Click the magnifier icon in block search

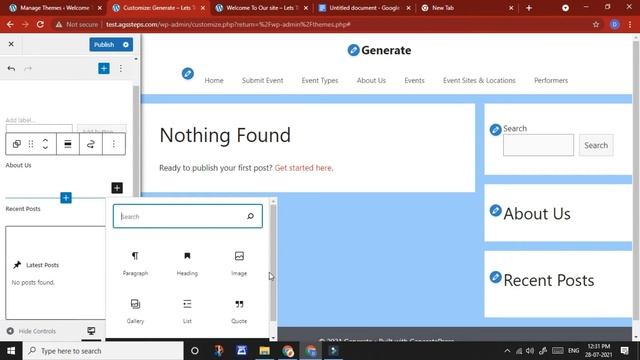(250, 216)
